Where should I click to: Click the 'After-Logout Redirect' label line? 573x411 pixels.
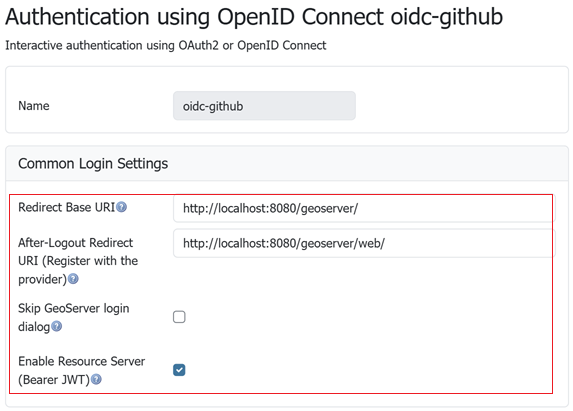(x=76, y=243)
